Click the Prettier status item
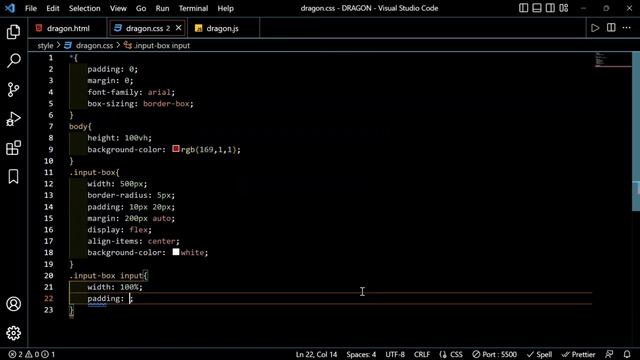The width and height of the screenshot is (640, 360). pos(578,354)
